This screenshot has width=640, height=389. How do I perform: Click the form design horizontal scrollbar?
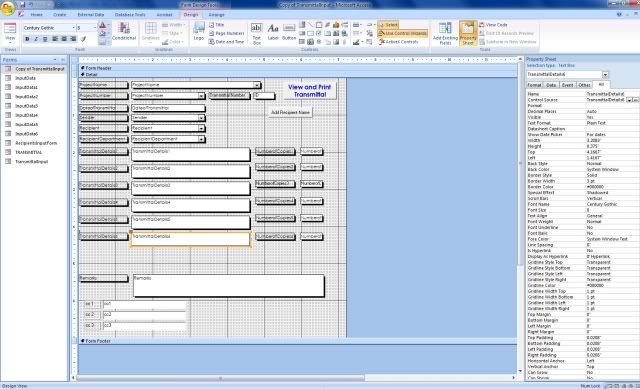pos(220,378)
